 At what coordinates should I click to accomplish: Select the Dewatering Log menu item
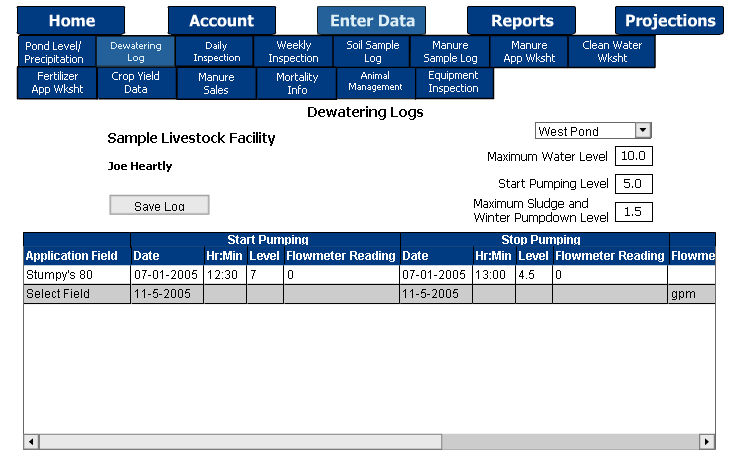point(136,52)
